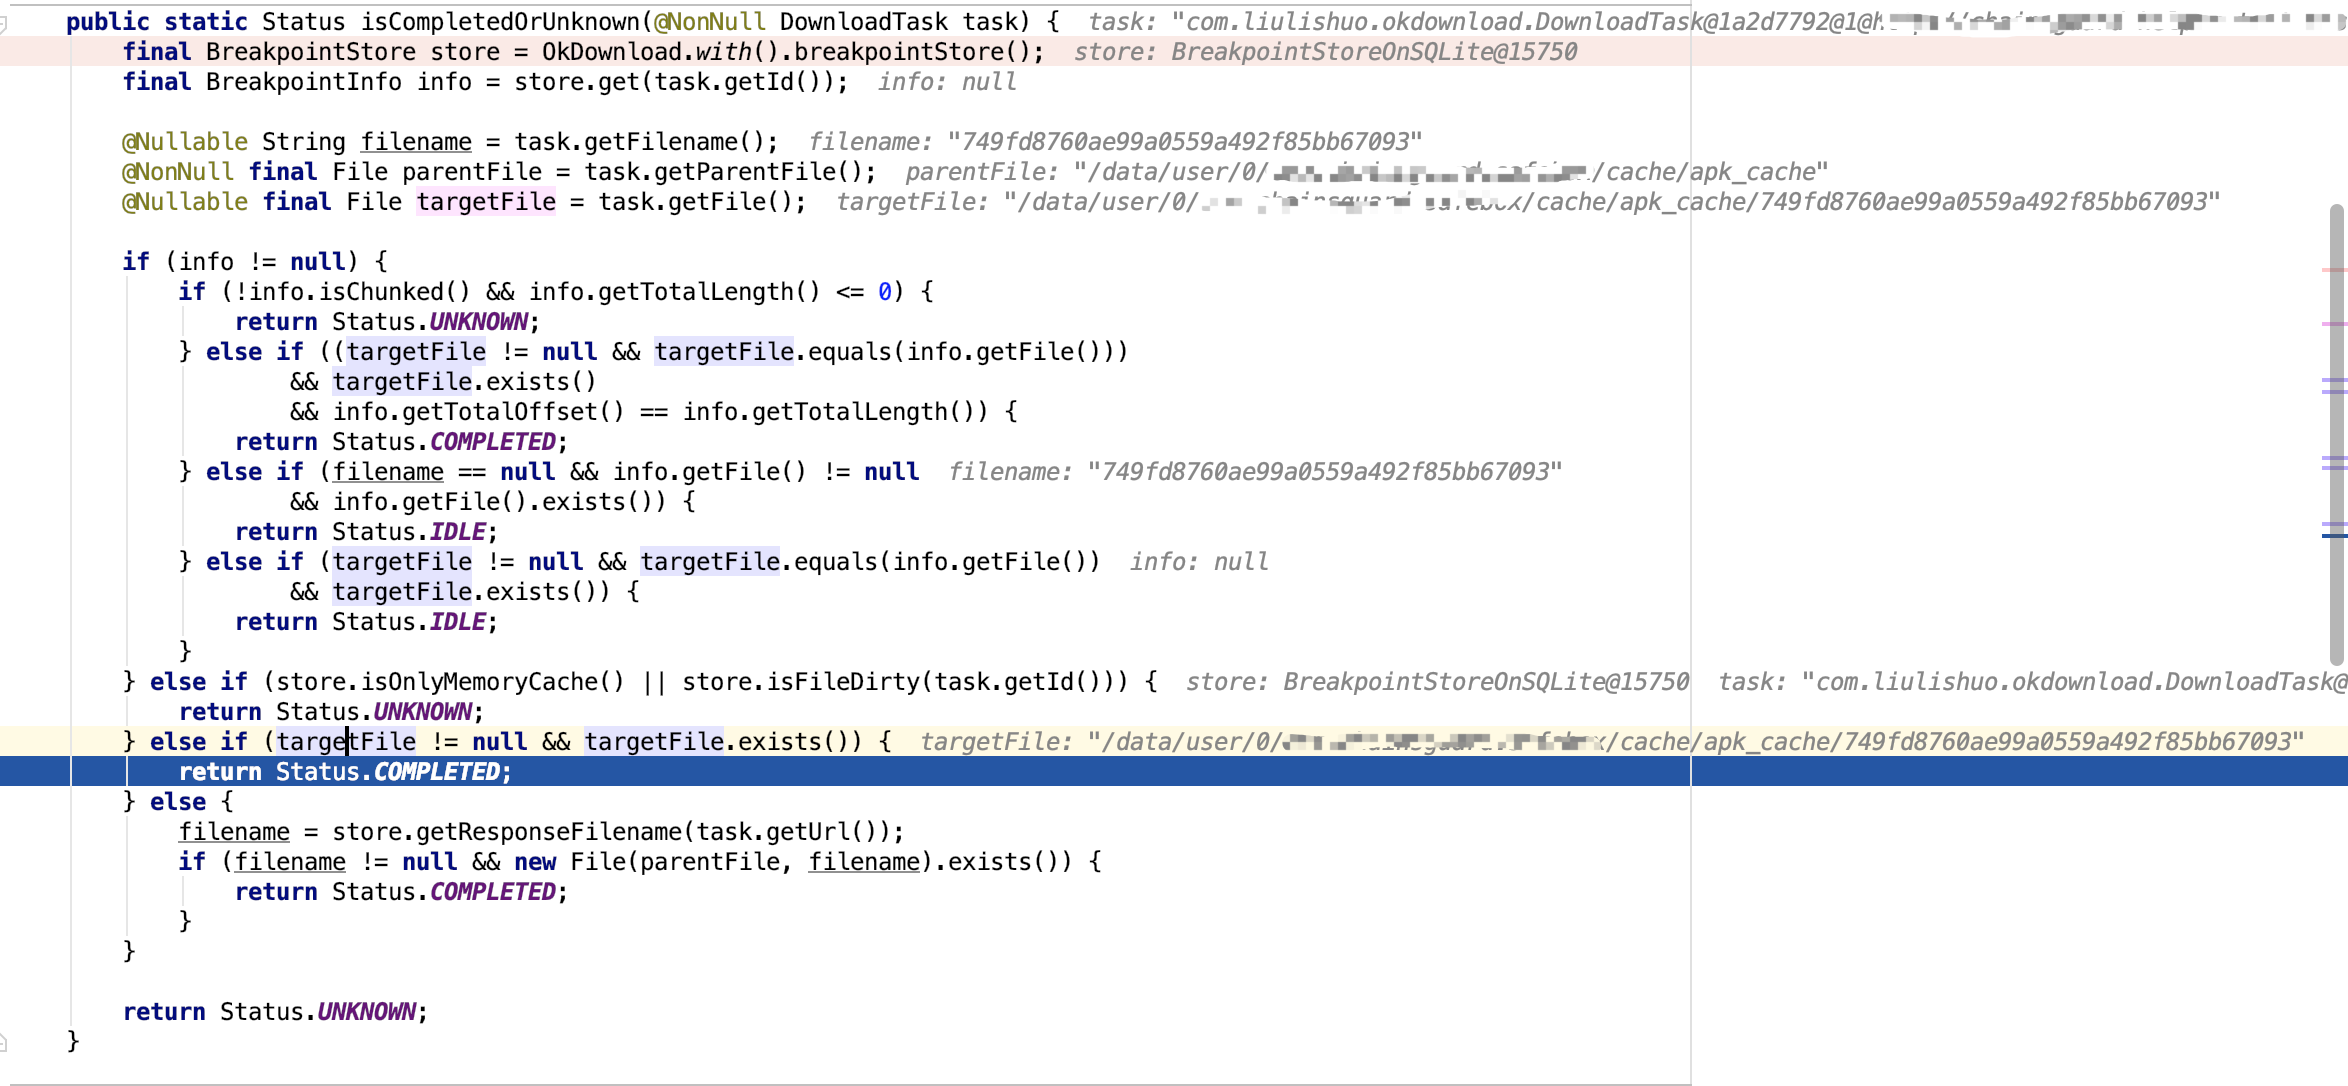Screen dimensions: 2348x1086
Task: Click Status.UNKNOWN in the final return statement
Action: (x=365, y=1011)
